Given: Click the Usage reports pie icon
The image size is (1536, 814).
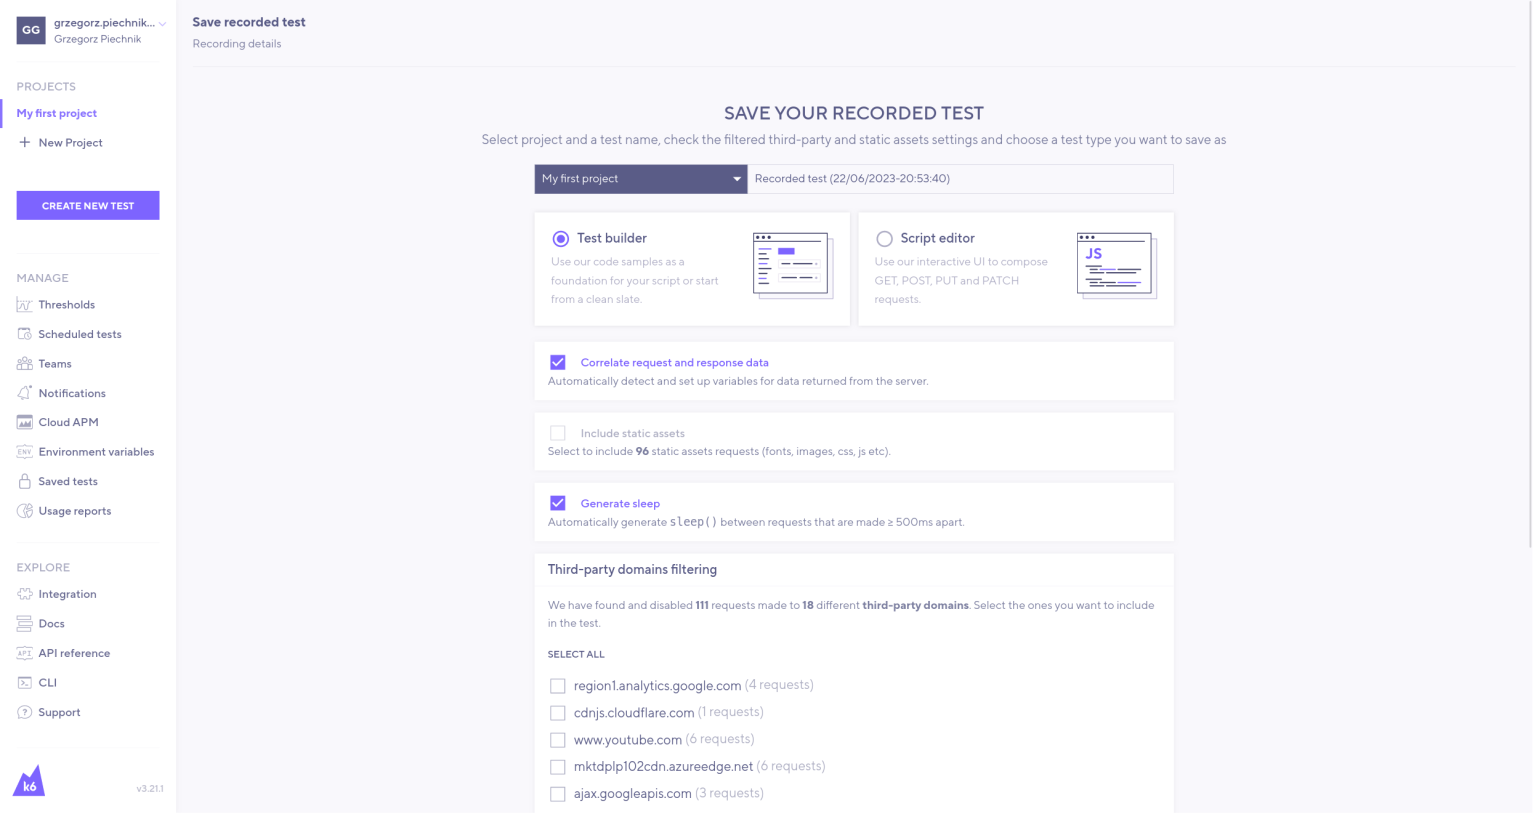Looking at the screenshot, I should (x=24, y=511).
